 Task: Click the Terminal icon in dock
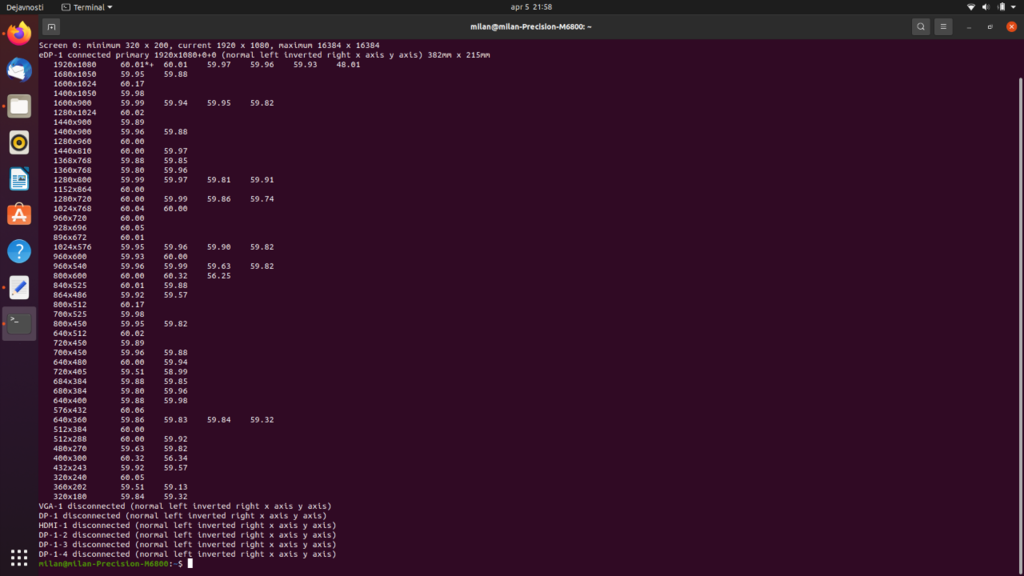tap(19, 323)
